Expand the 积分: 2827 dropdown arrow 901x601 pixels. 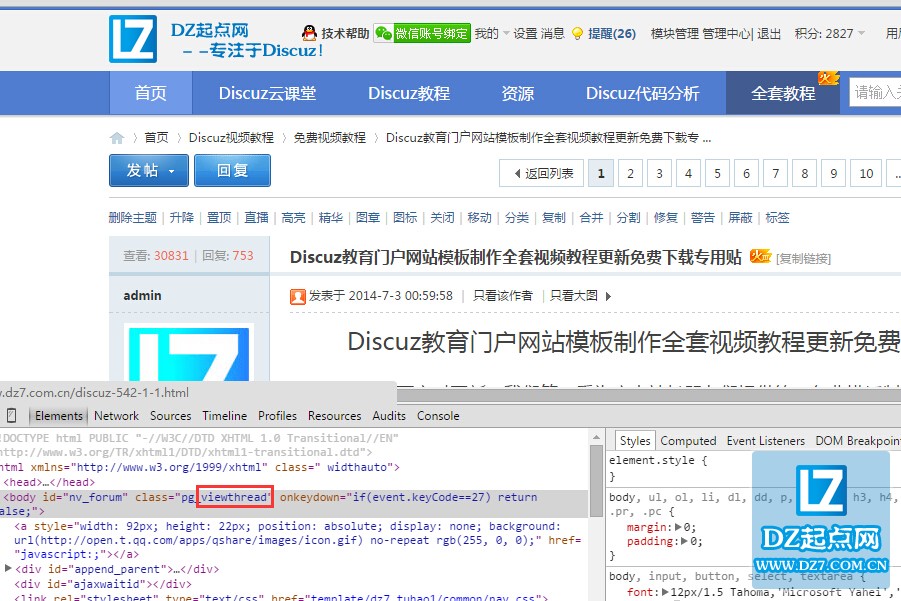click(x=861, y=33)
